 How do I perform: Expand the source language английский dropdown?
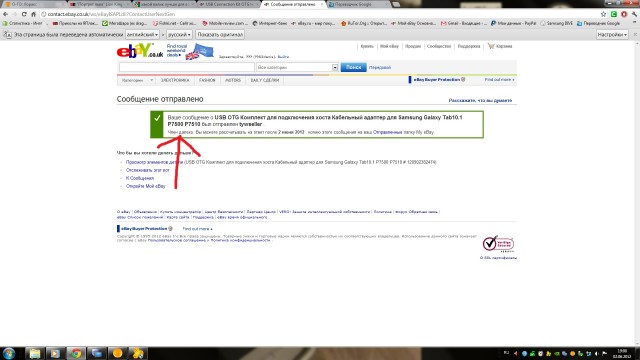pyautogui.click(x=142, y=35)
